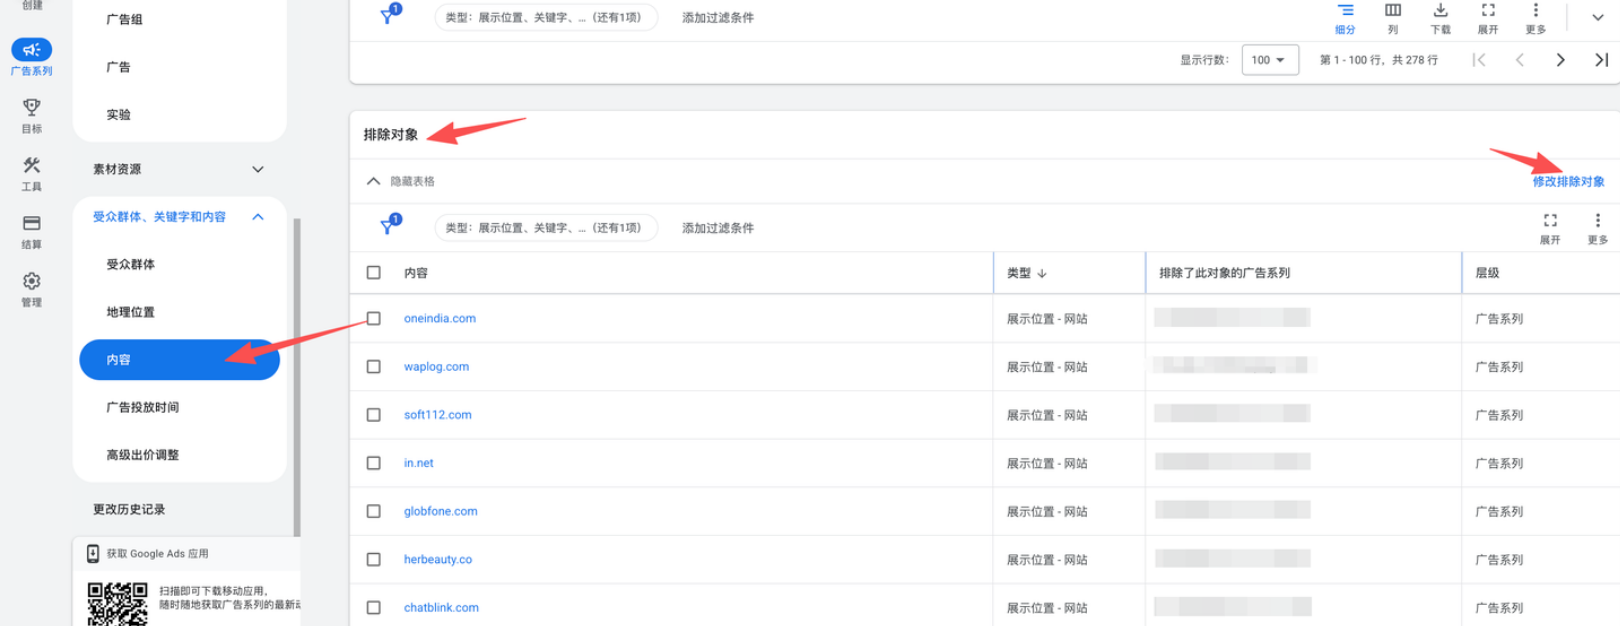Open the chatblink.com link
The image size is (1620, 626).
point(441,608)
